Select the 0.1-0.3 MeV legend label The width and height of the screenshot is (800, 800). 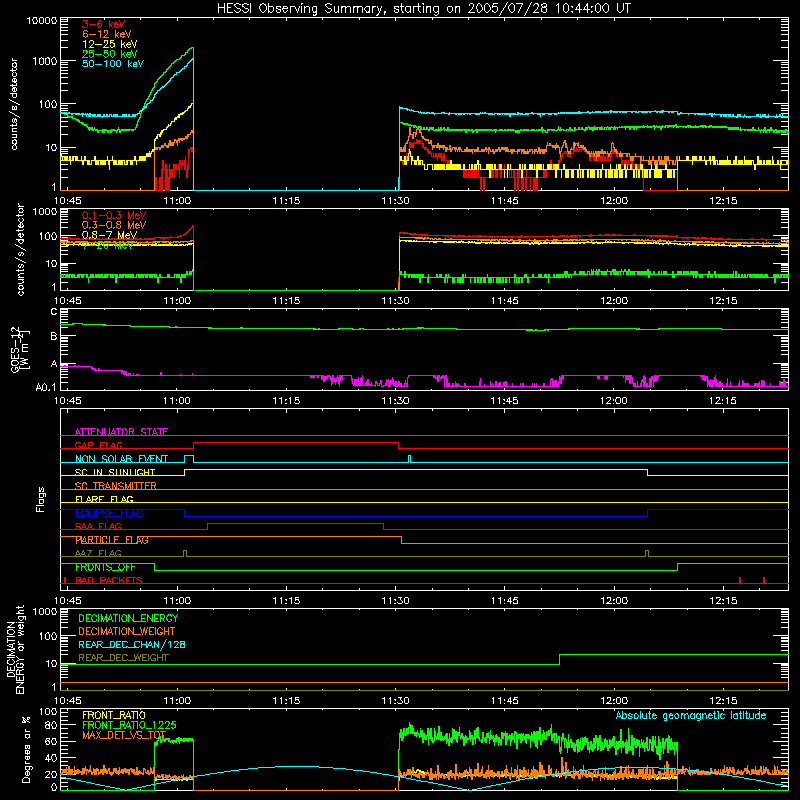pyautogui.click(x=114, y=216)
